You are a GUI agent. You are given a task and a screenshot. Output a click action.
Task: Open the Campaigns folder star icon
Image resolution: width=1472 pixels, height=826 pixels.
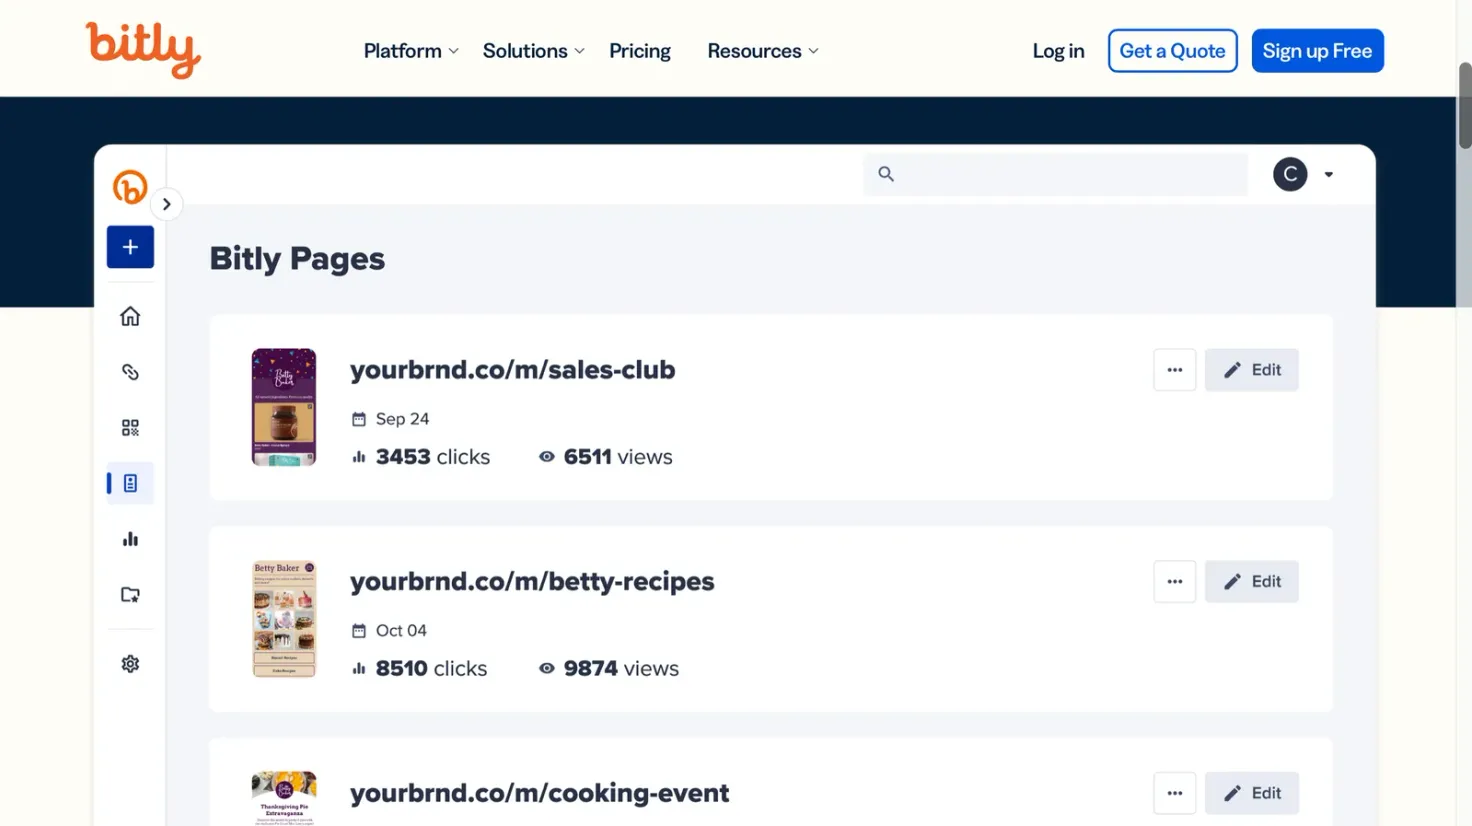[x=130, y=595]
